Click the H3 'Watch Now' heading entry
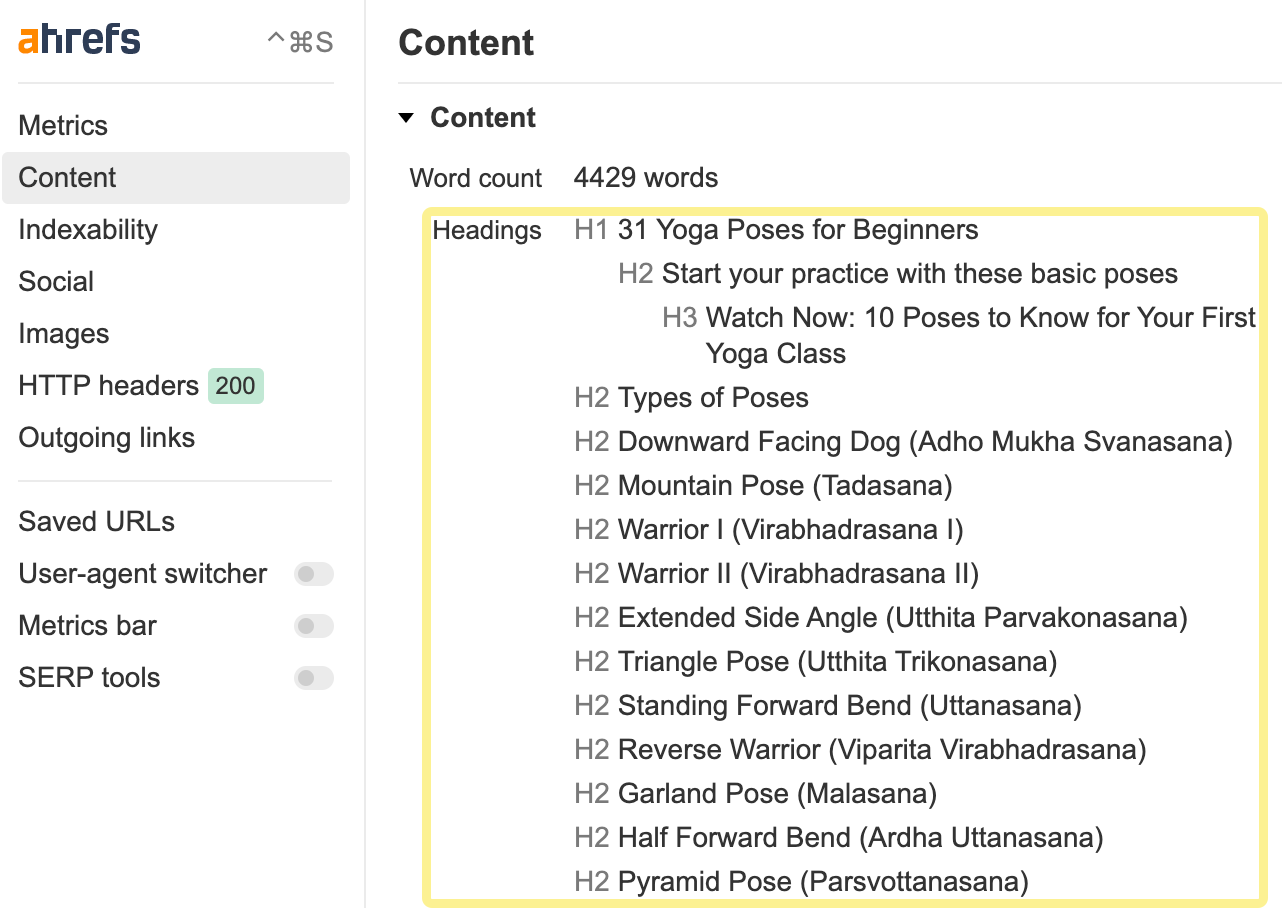Screen dimensions: 1282x908 980,317
